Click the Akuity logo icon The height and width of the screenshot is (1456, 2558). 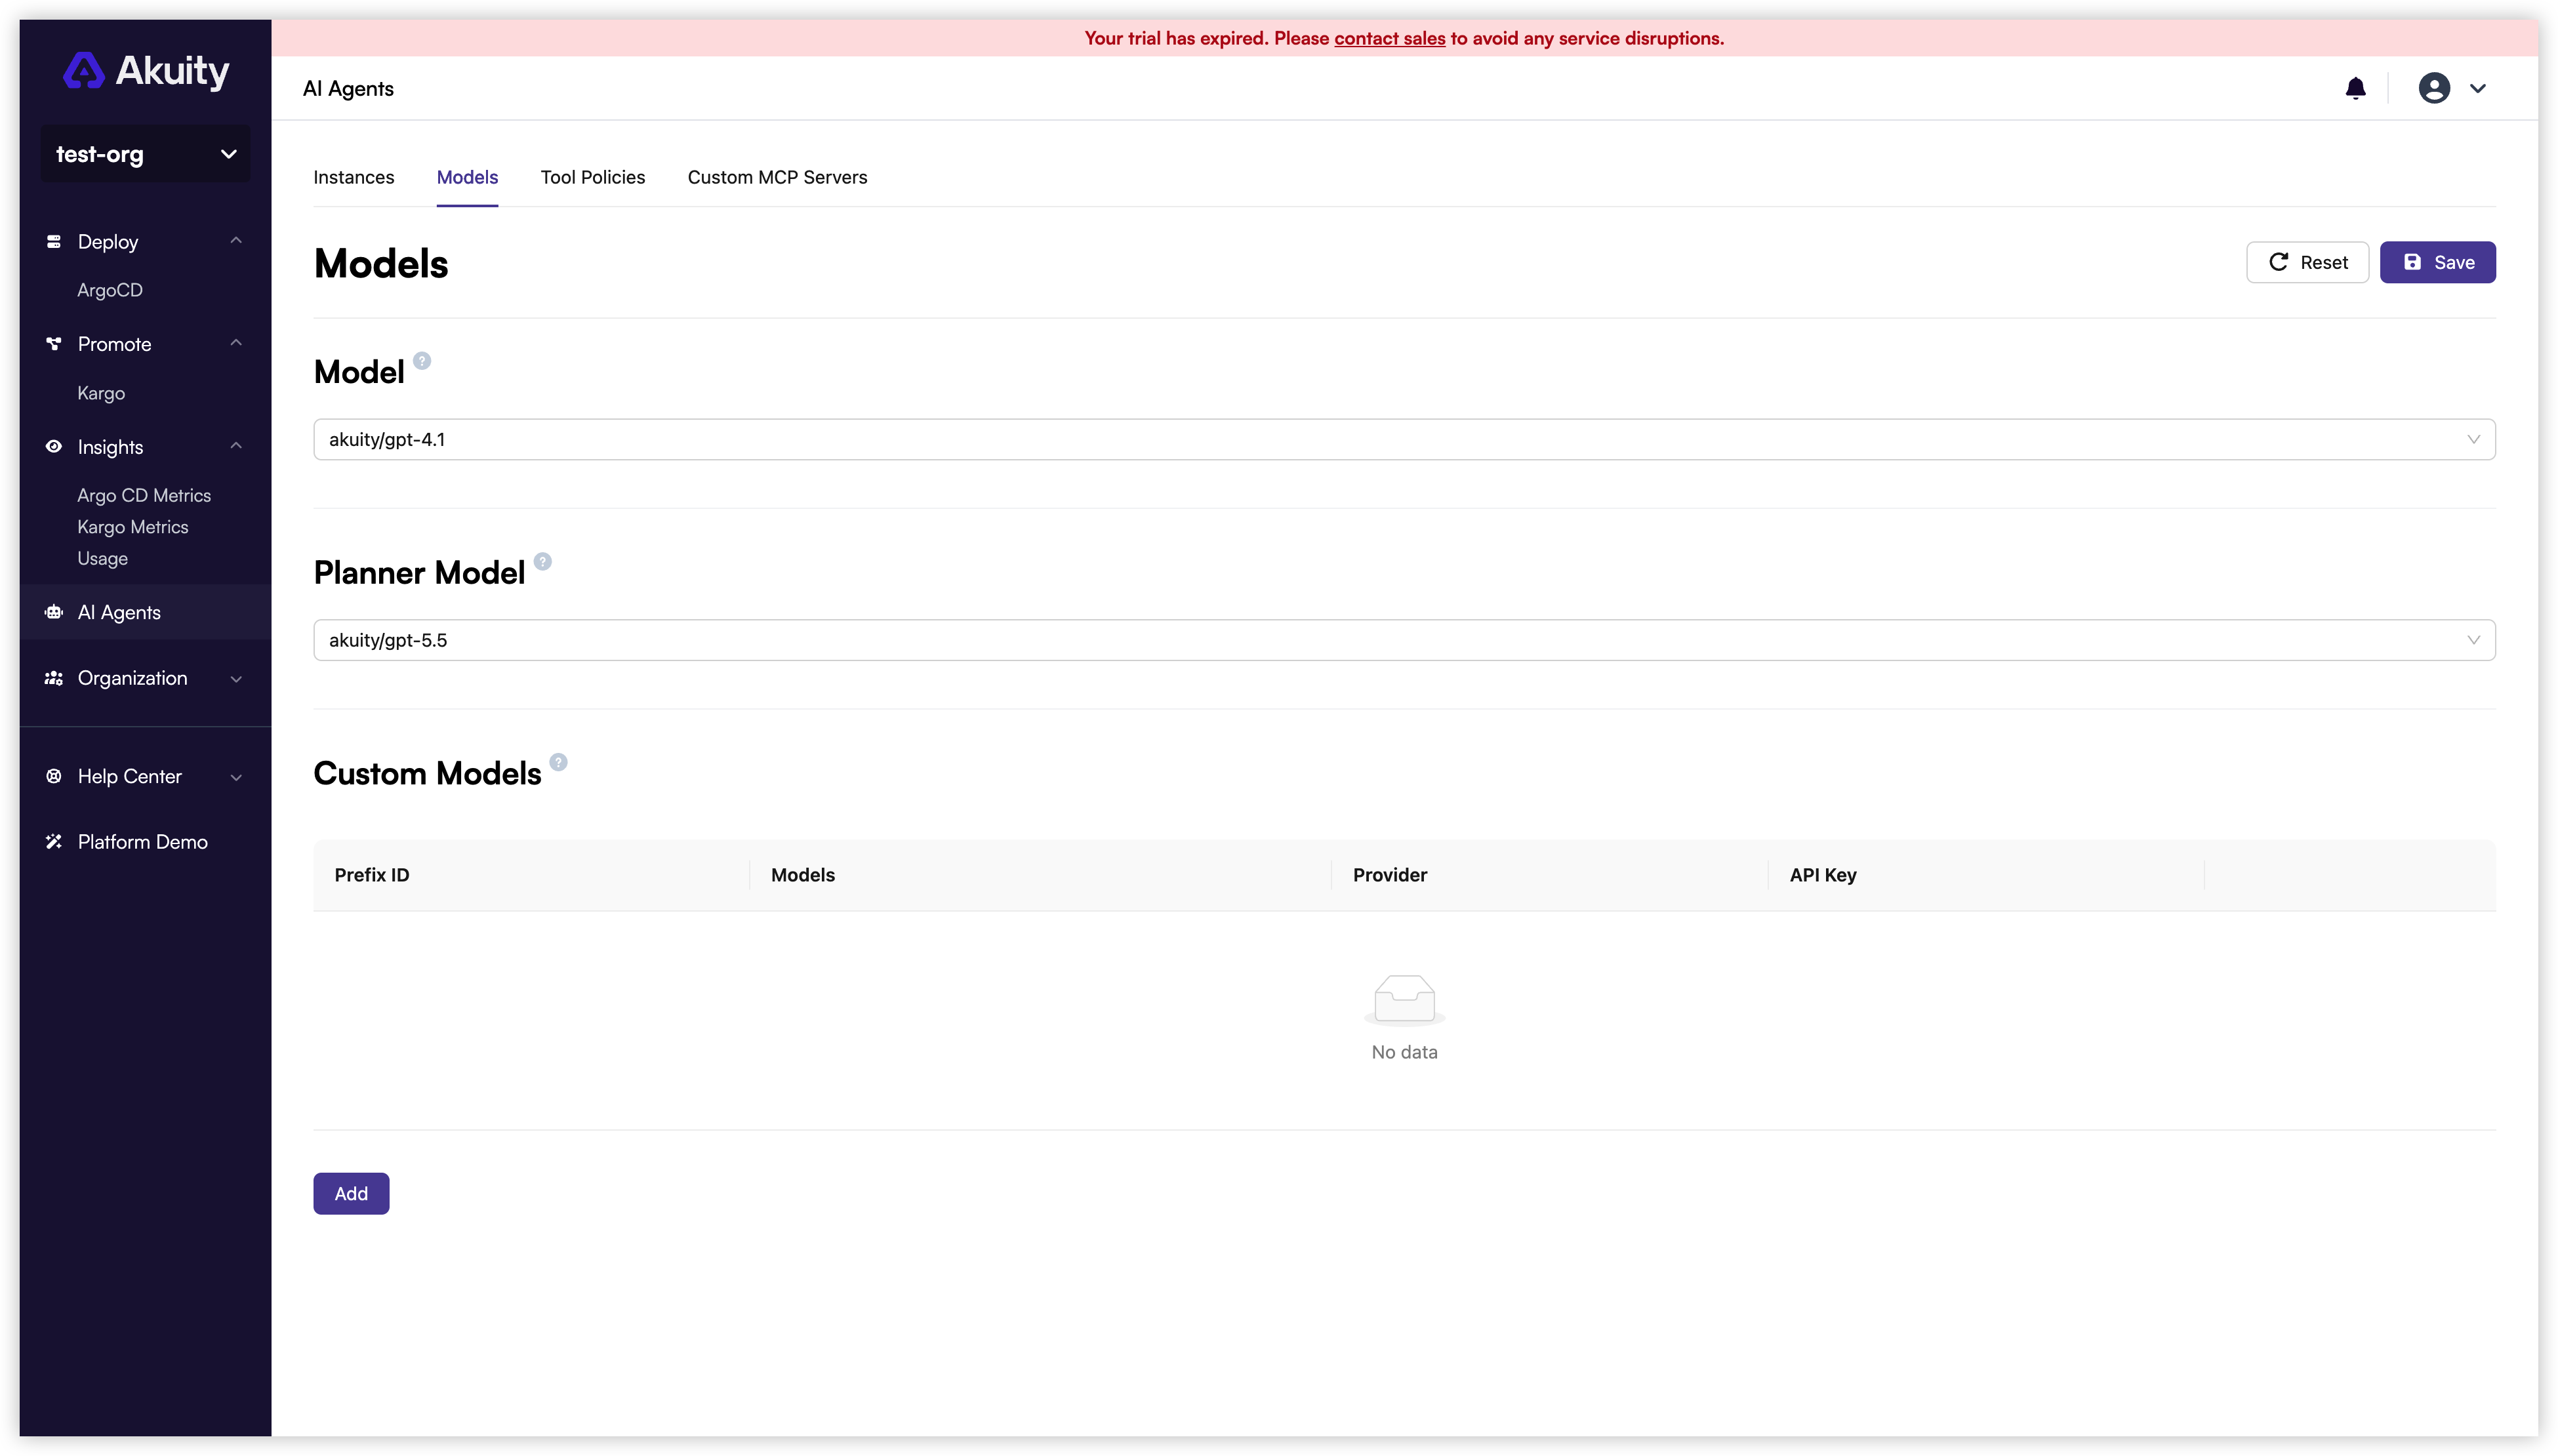tap(83, 70)
